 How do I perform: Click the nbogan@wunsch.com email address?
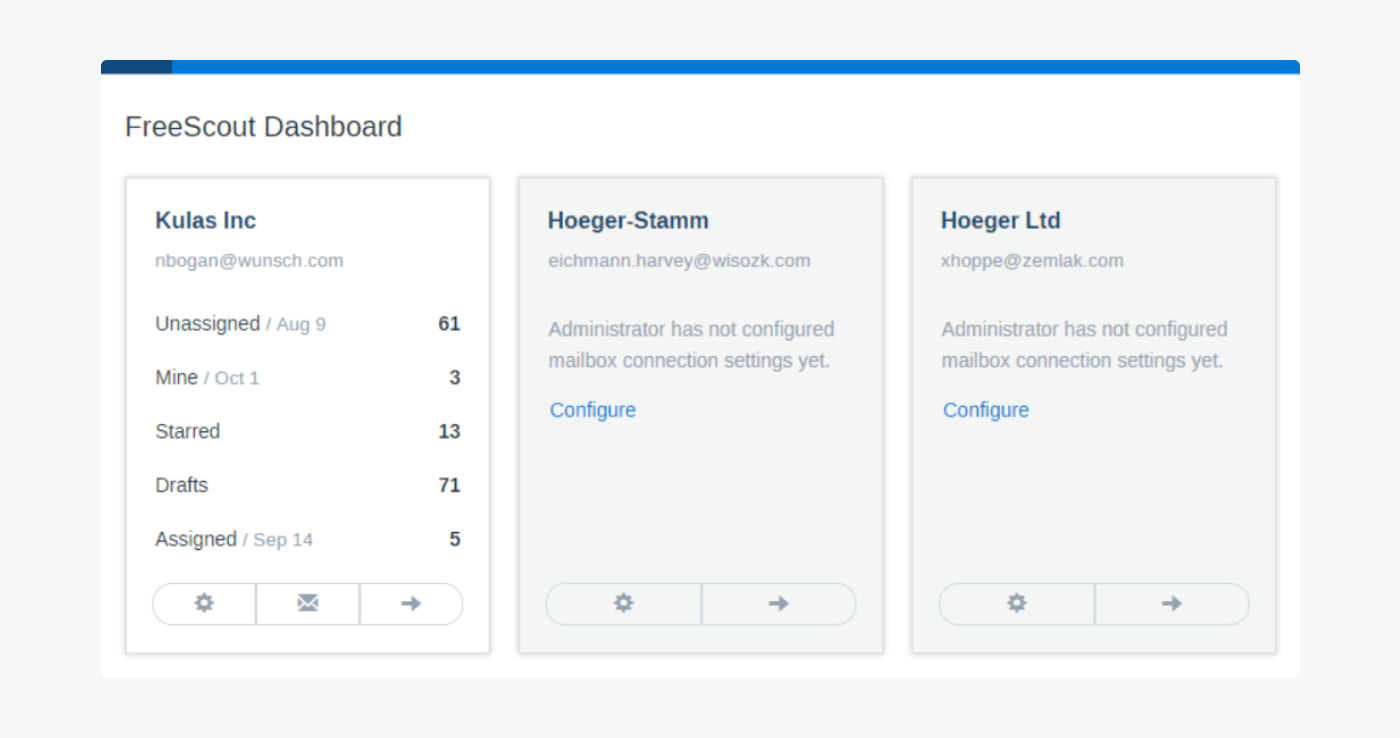click(249, 261)
